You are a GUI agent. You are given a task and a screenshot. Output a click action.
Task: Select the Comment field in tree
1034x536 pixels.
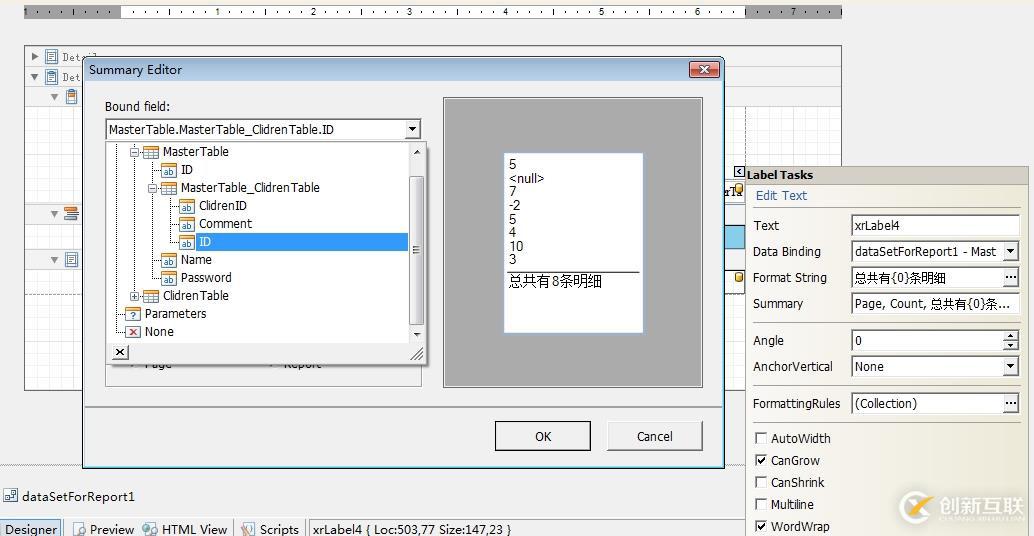click(226, 224)
